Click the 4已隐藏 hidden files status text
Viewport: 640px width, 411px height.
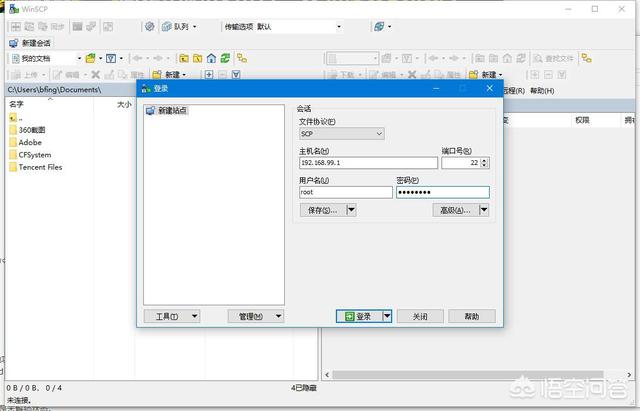[x=304, y=388]
